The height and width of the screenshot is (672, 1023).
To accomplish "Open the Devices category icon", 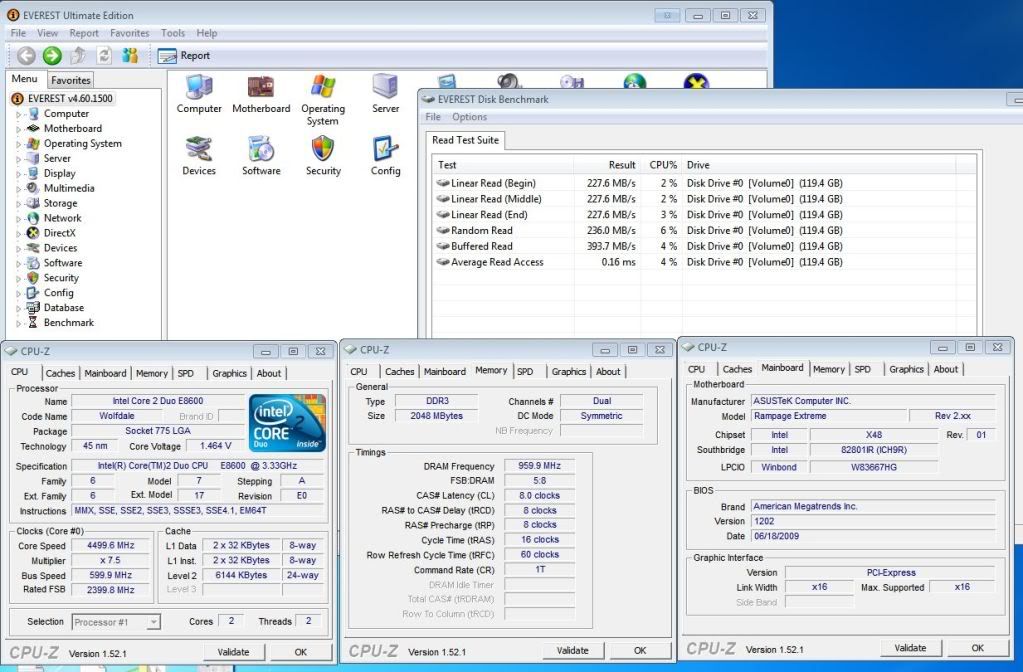I will 199,156.
